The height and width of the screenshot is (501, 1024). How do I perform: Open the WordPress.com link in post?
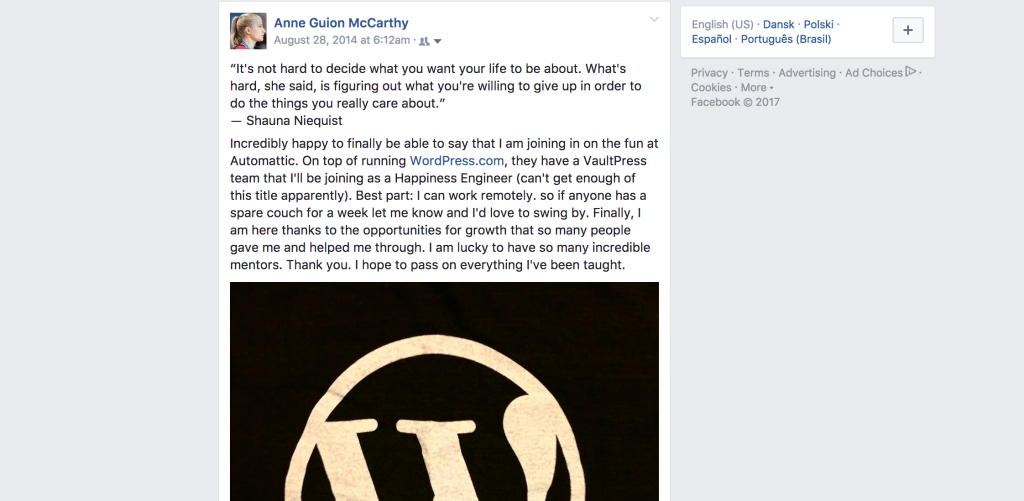451,160
